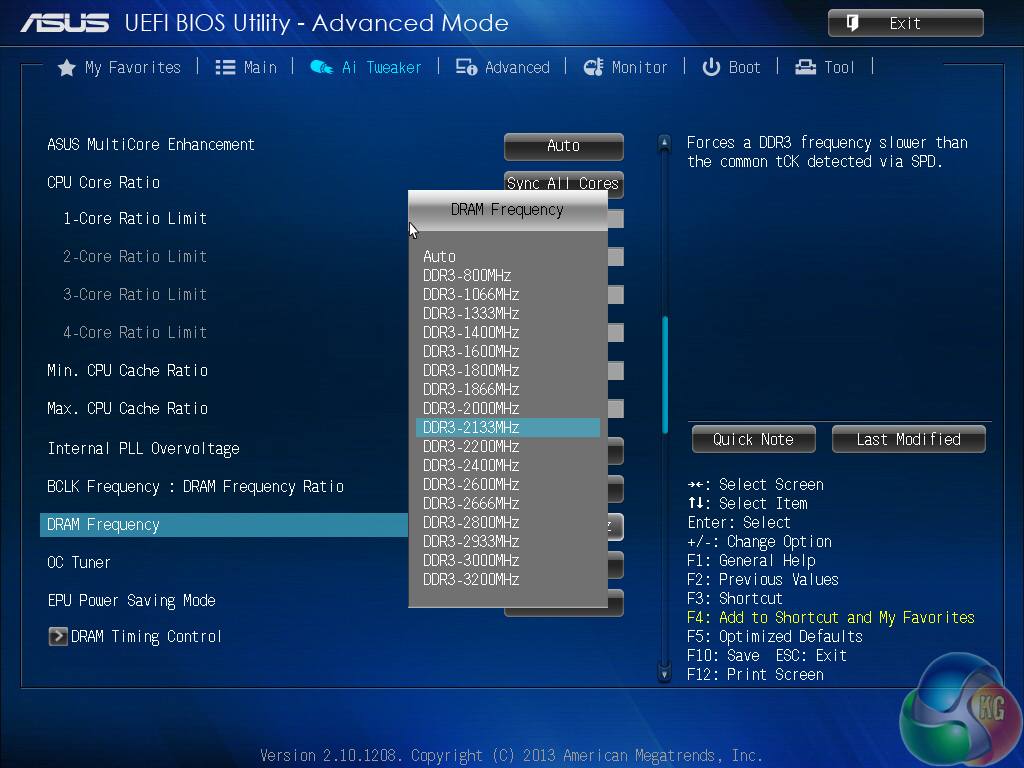
Task: Select DDR3-2000MHz frequency
Action: pyautogui.click(x=507, y=408)
